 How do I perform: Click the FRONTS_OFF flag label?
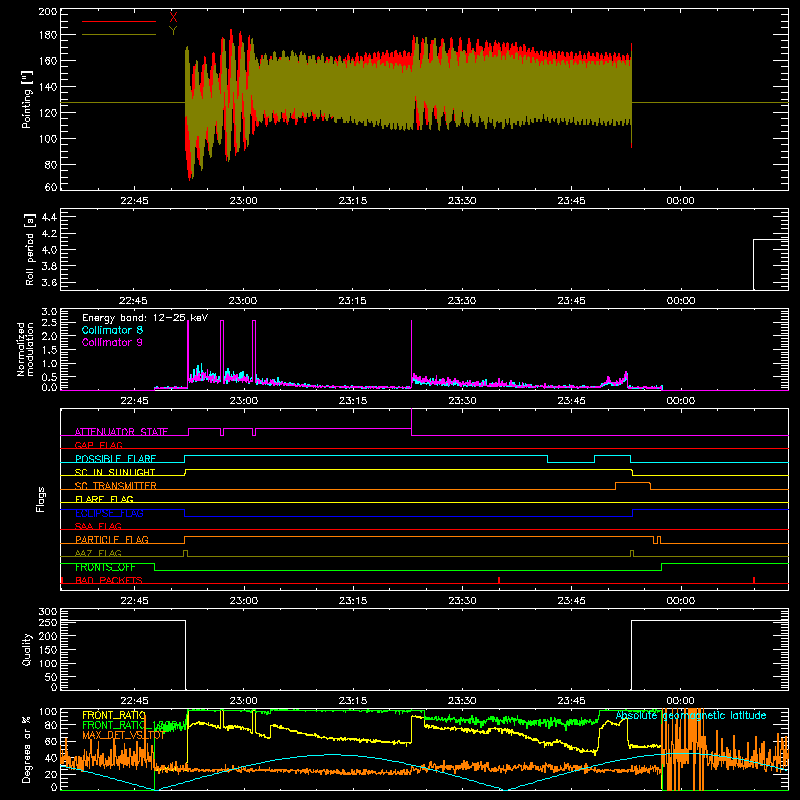point(105,567)
